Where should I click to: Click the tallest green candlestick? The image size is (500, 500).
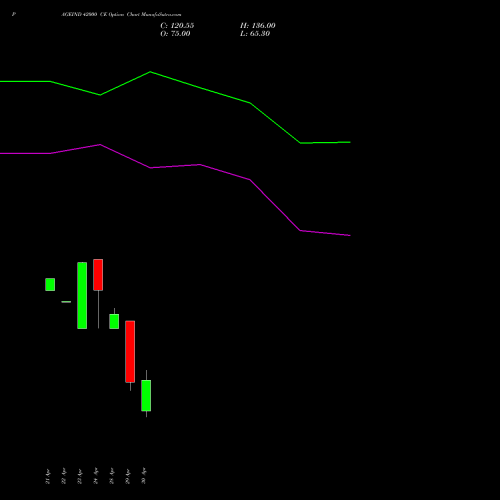pyautogui.click(x=82, y=295)
